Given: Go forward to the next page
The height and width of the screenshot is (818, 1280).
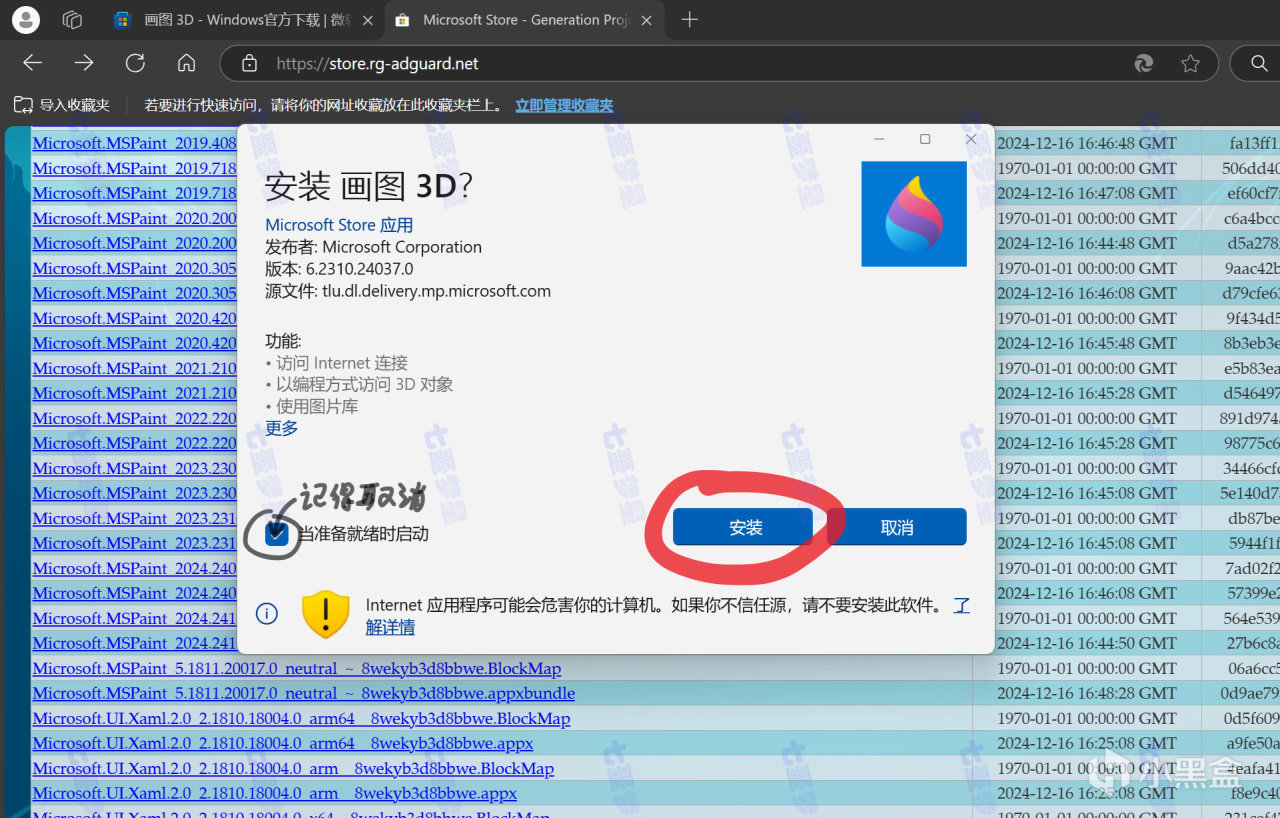Looking at the screenshot, I should click(x=84, y=63).
